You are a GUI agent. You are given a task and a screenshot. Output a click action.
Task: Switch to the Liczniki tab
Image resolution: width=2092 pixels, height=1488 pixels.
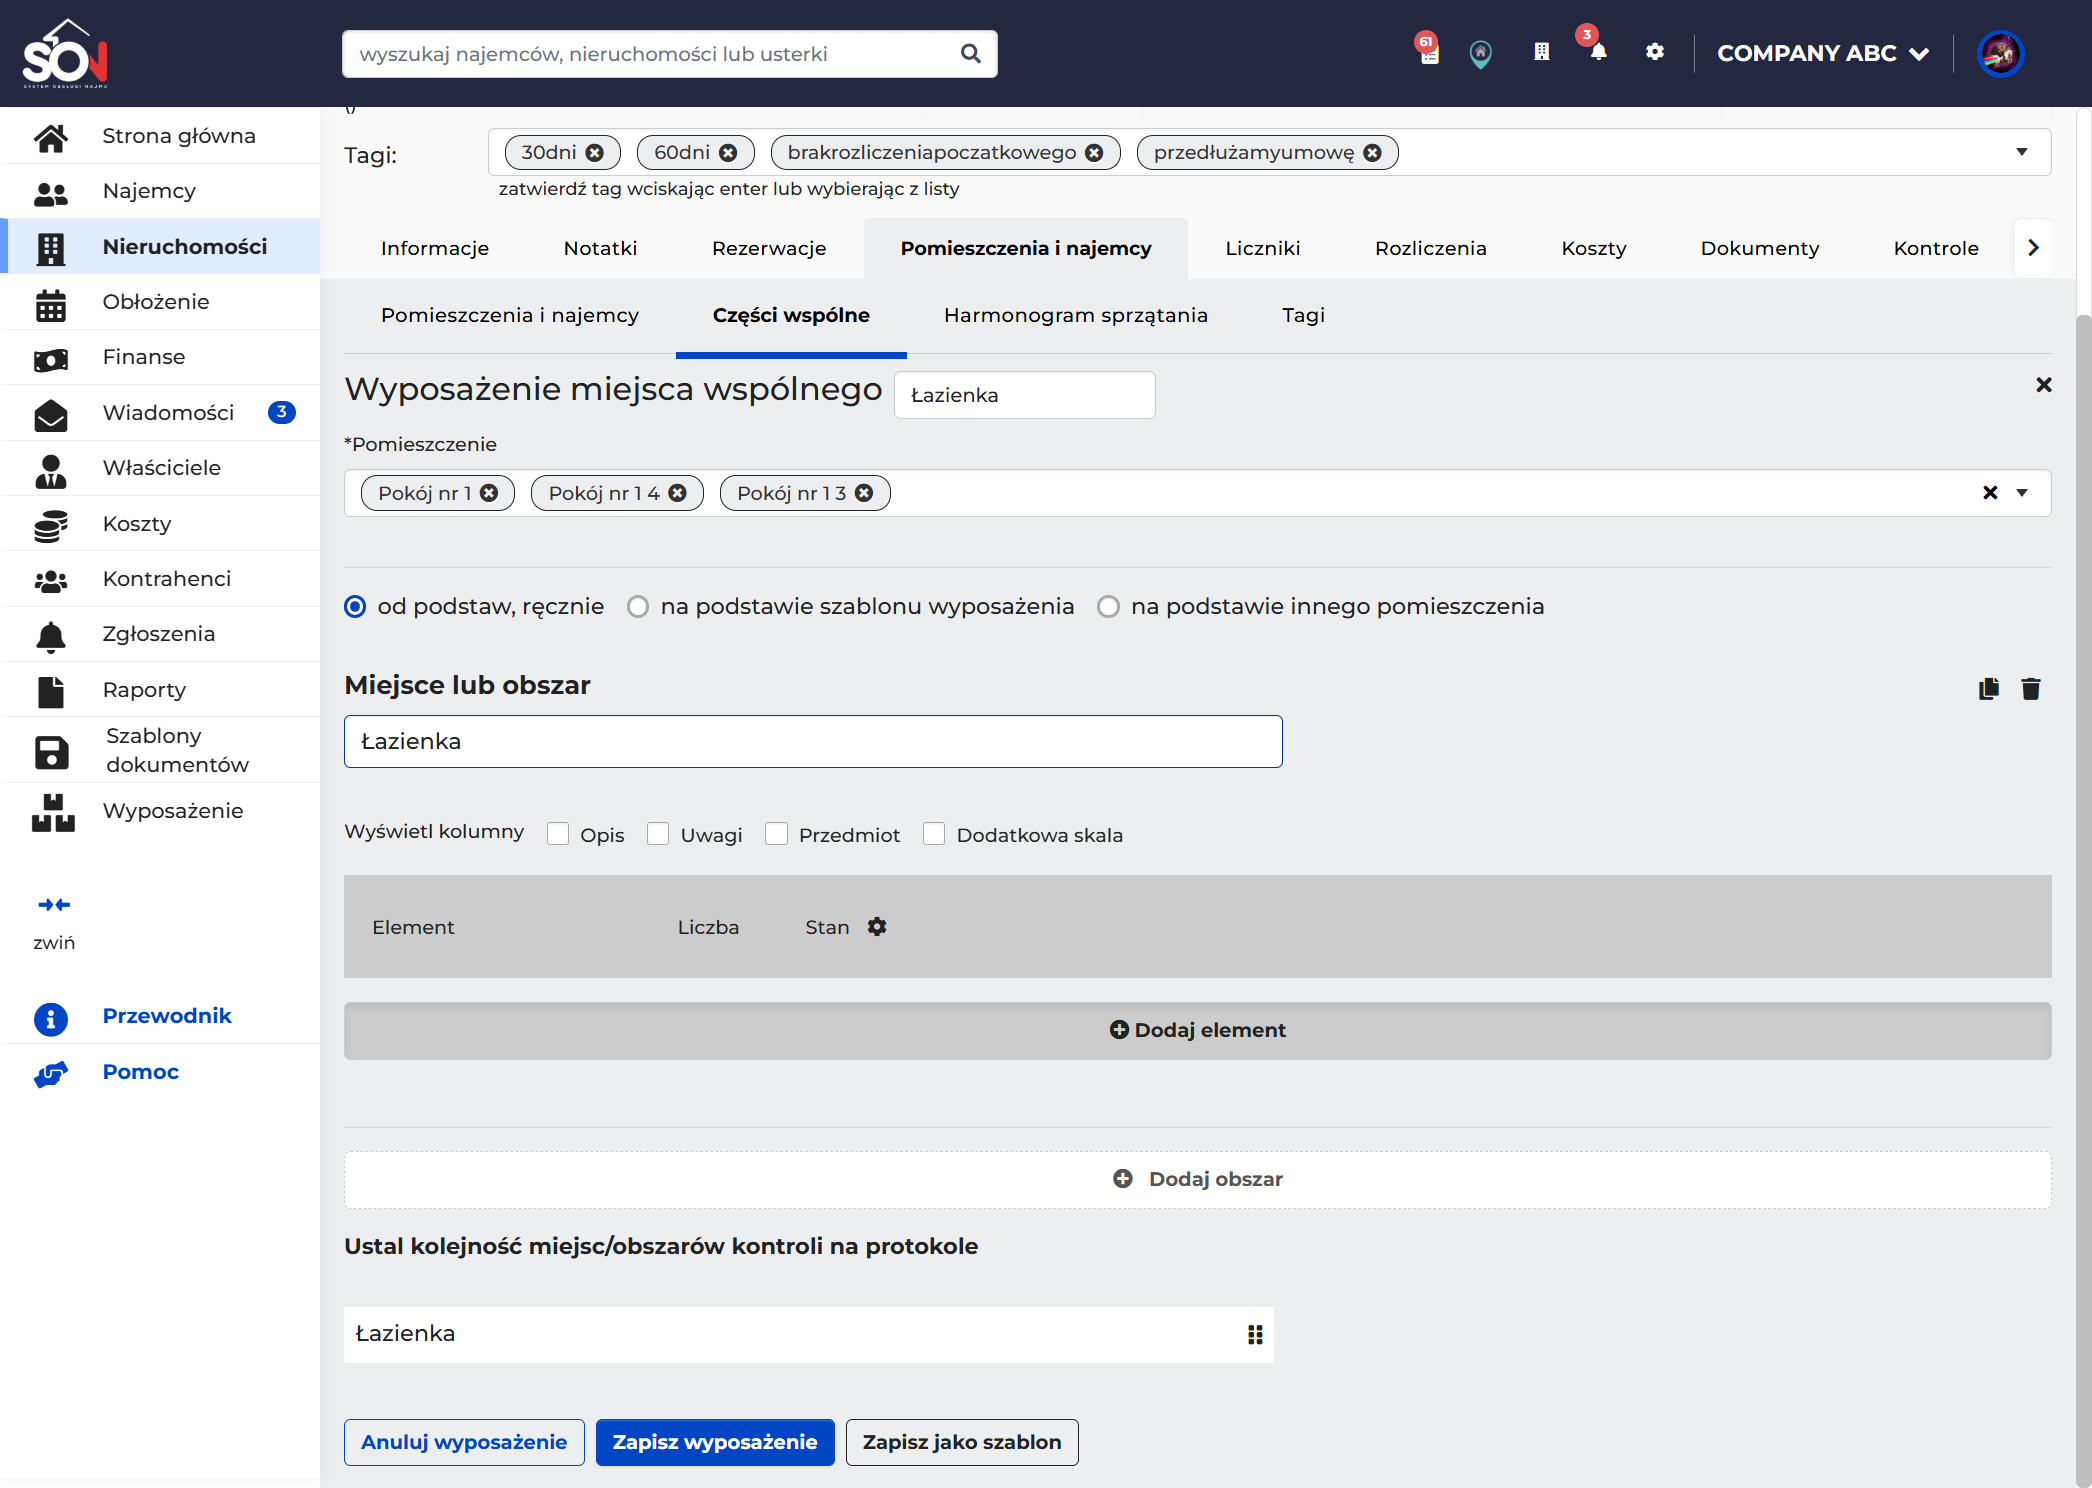pos(1263,248)
